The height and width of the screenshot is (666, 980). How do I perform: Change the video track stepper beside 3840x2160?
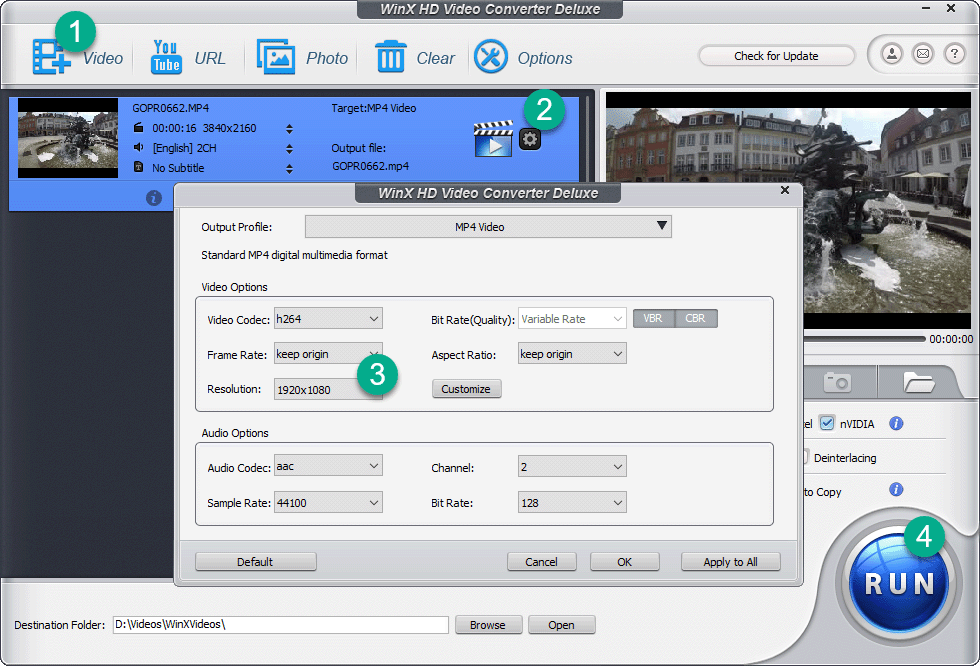[289, 129]
